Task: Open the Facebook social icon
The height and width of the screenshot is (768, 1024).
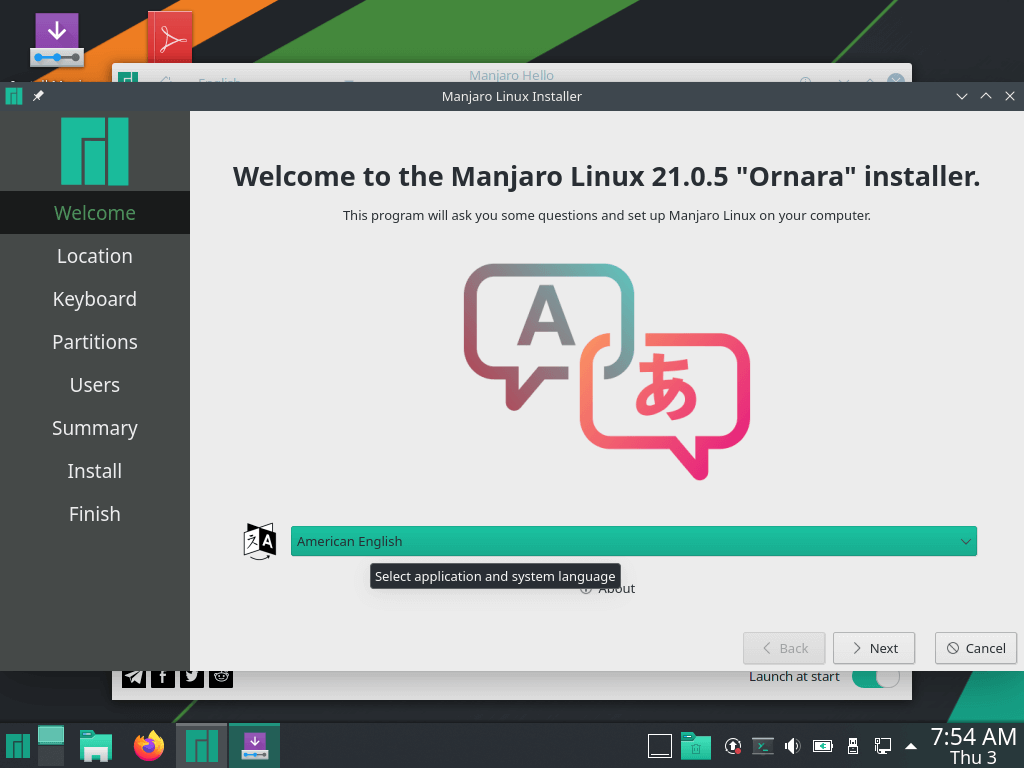Action: (163, 677)
